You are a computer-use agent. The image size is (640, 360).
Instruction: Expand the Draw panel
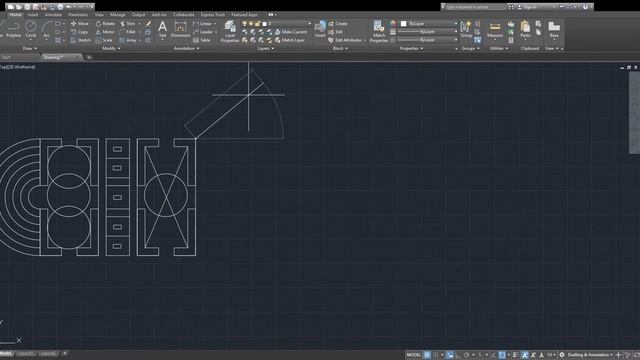(x=29, y=49)
